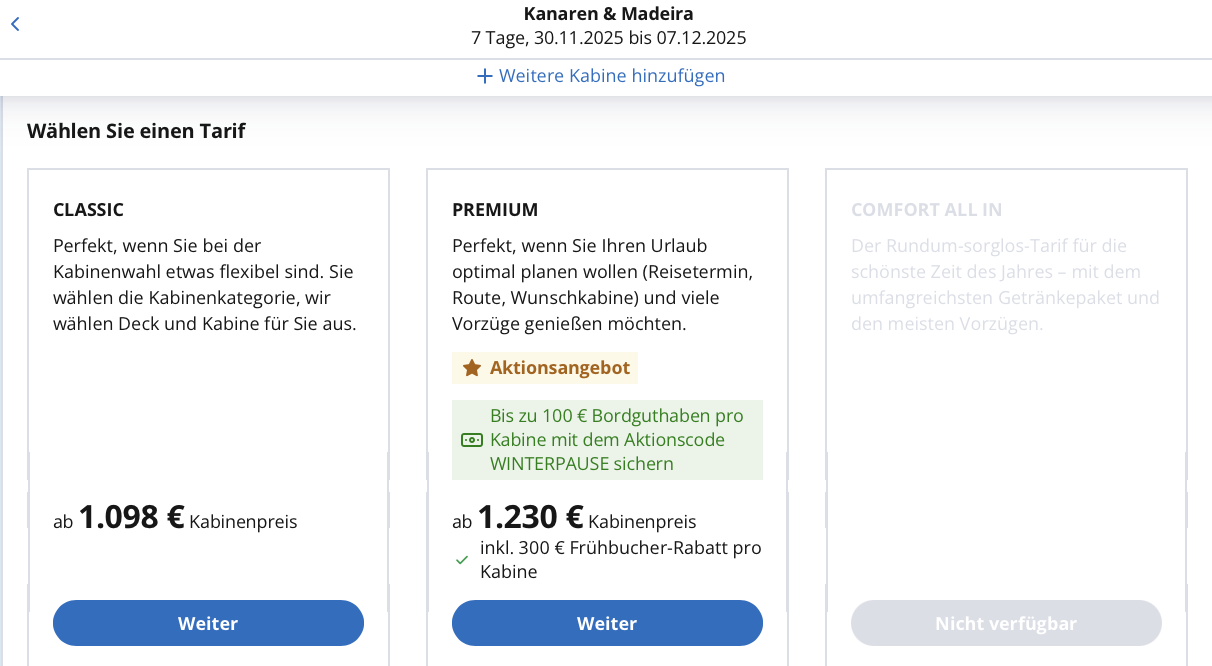Screen dimensions: 1212x666
Task: Click the plus icon for adding a cabin
Action: (485, 76)
